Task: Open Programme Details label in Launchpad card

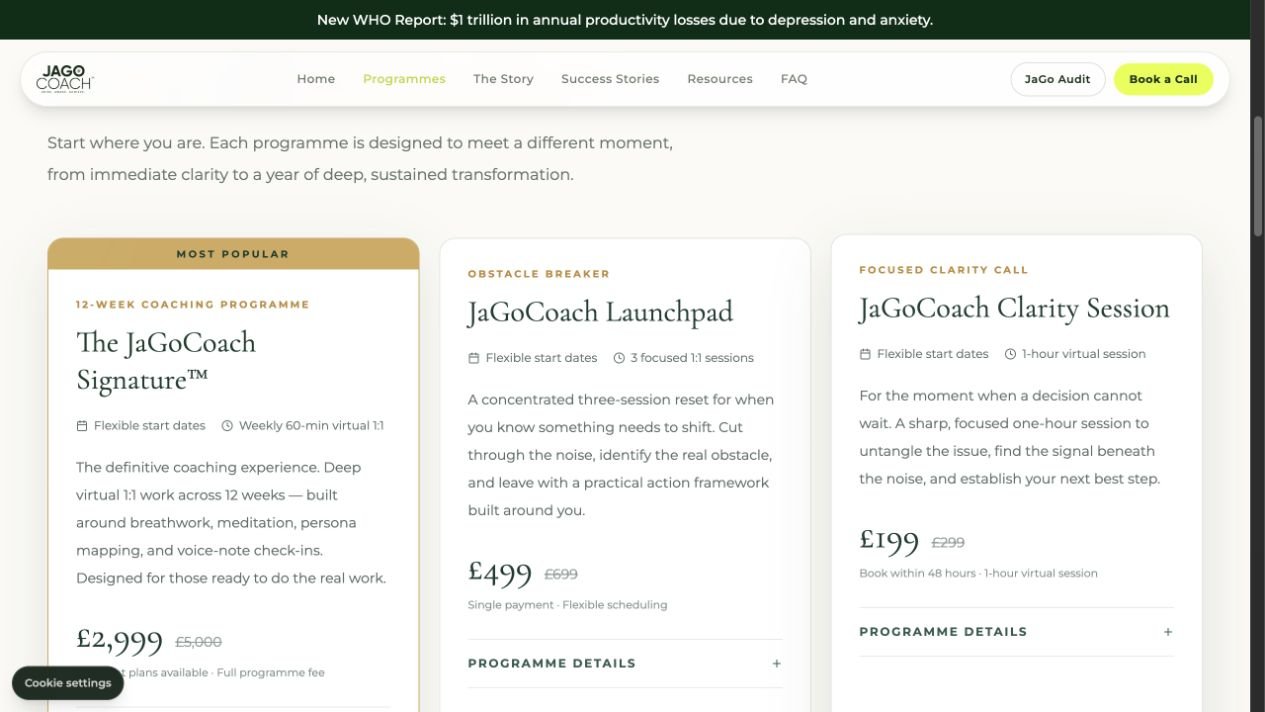Action: coord(552,663)
